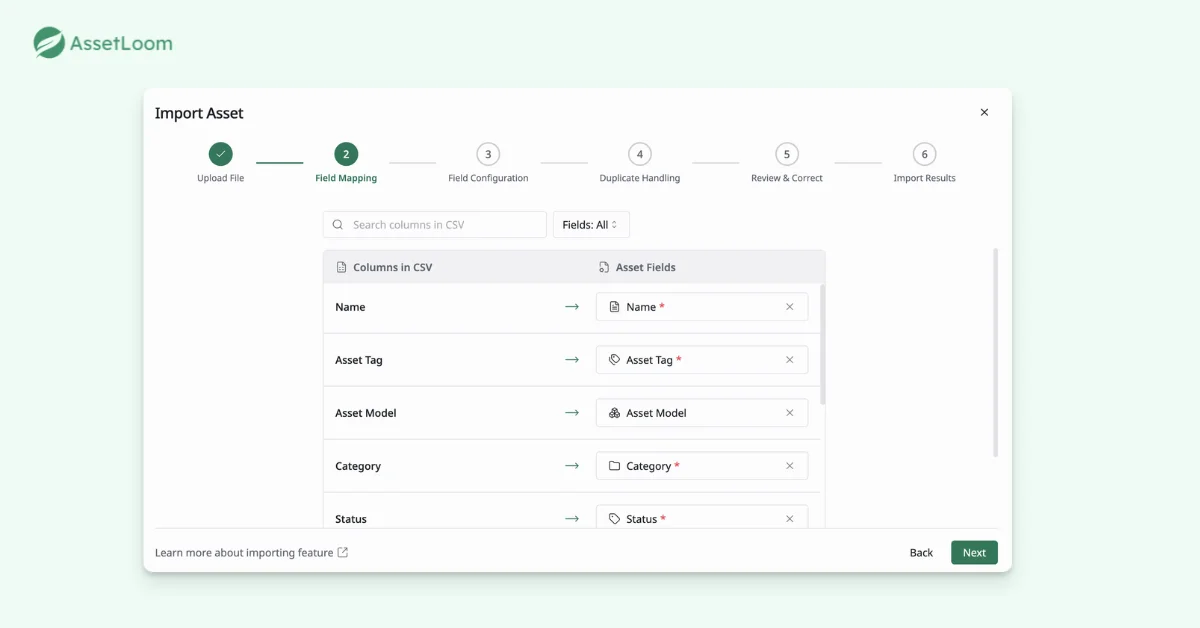1200x628 pixels.
Task: Jump to step 5 Review & Correct
Action: tap(787, 154)
